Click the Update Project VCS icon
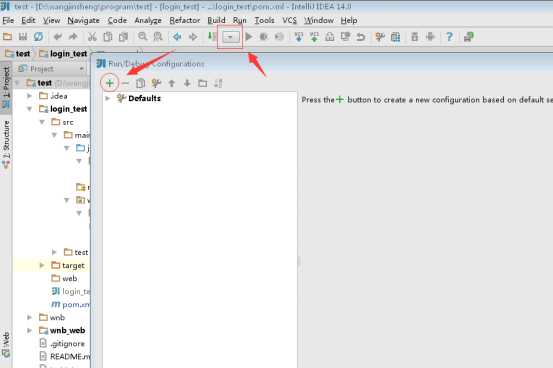 pyautogui.click(x=299, y=36)
